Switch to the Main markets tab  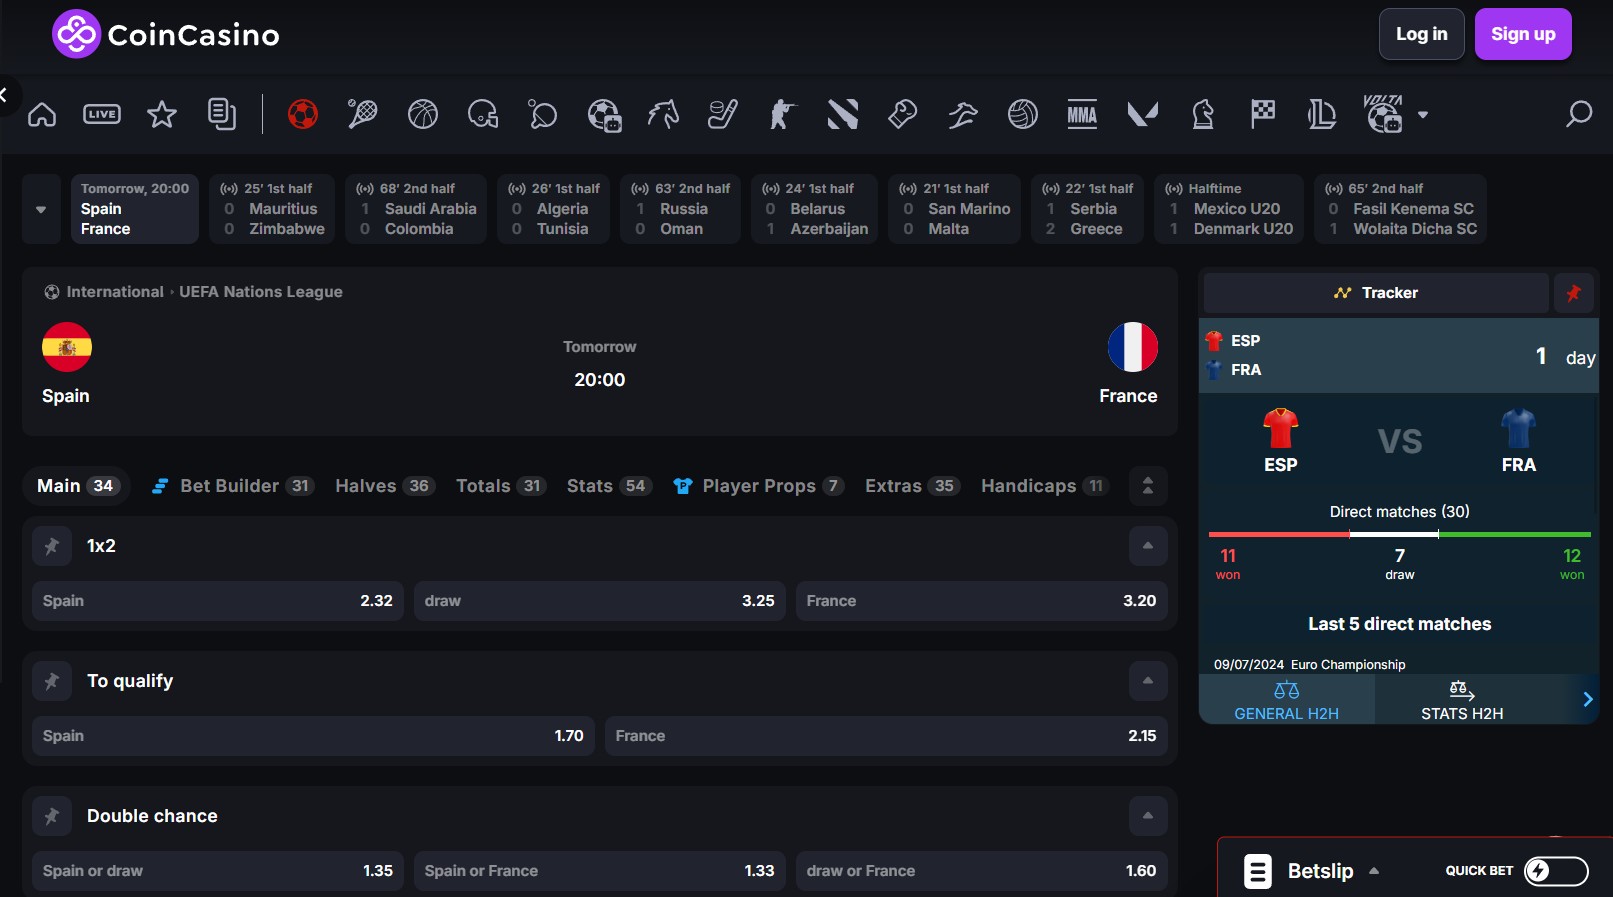79,486
